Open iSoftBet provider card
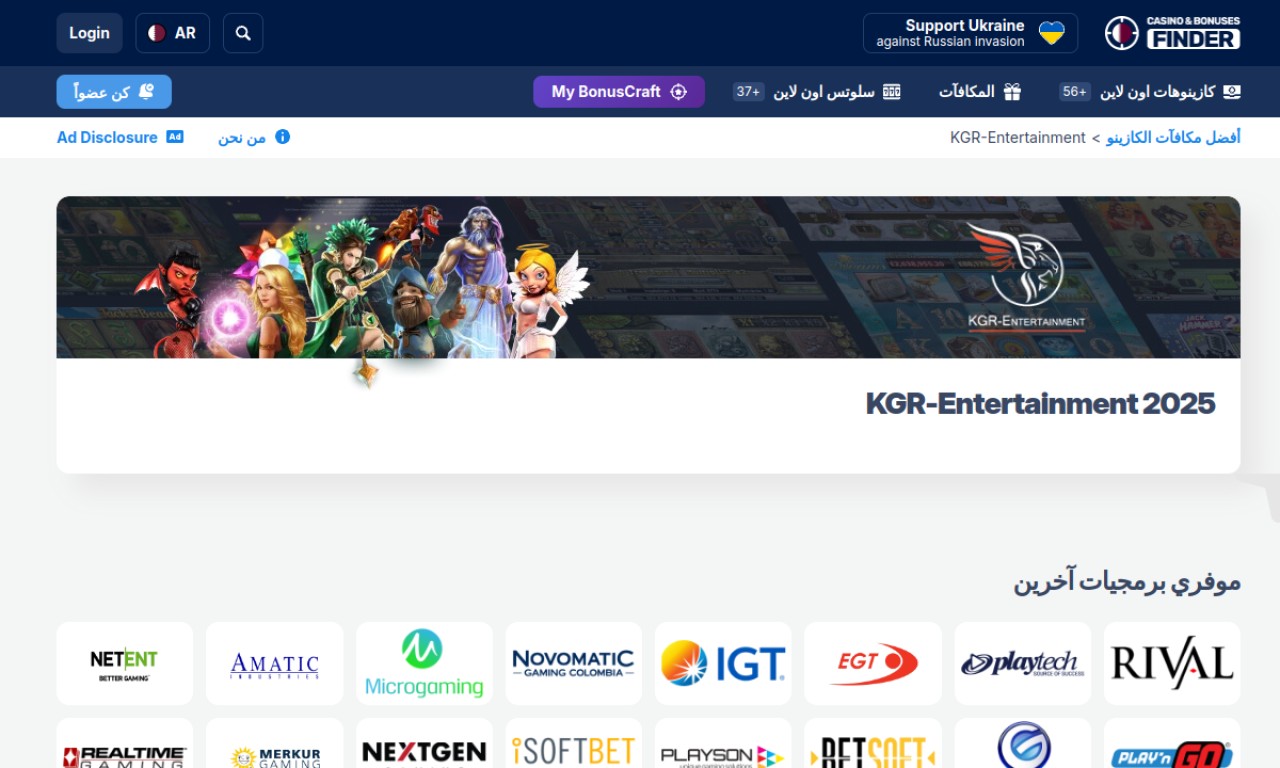1280x768 pixels. point(573,743)
